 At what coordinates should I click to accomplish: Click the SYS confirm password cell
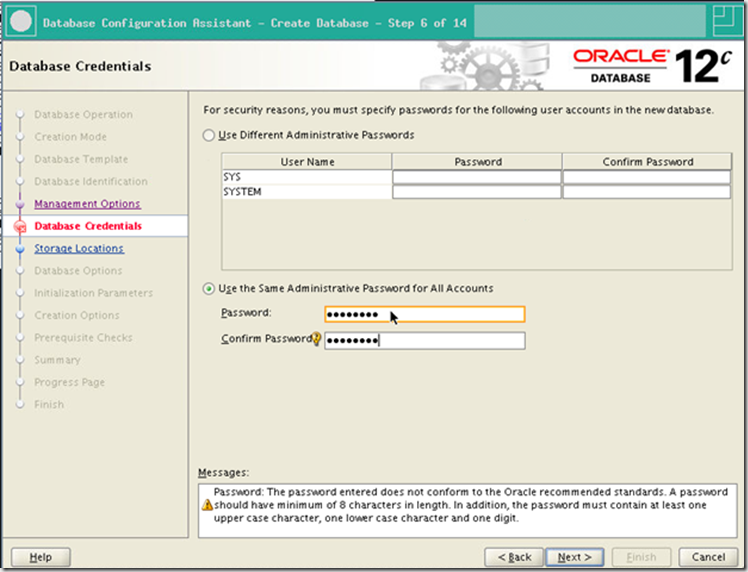(x=647, y=177)
